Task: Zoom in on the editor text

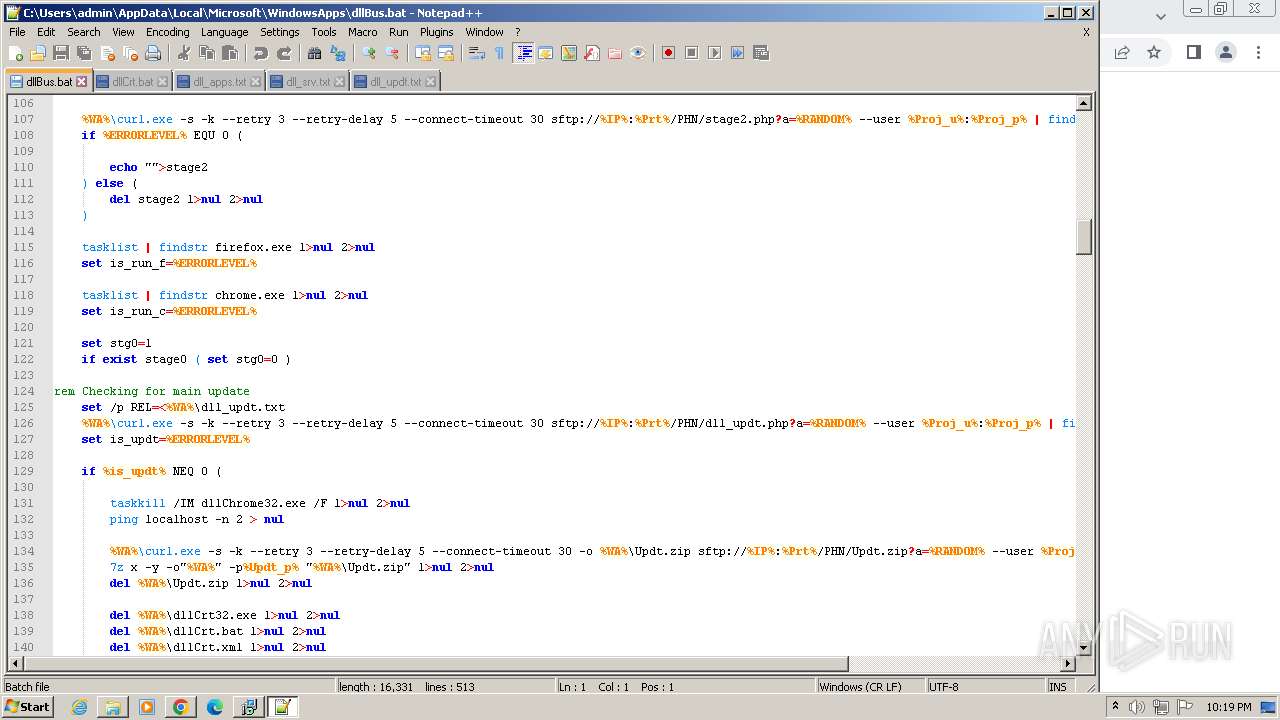Action: 369,53
